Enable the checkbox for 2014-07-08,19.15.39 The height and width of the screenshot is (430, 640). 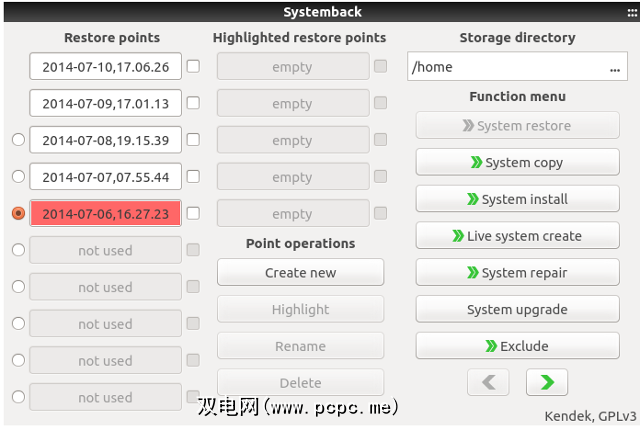[x=193, y=140]
